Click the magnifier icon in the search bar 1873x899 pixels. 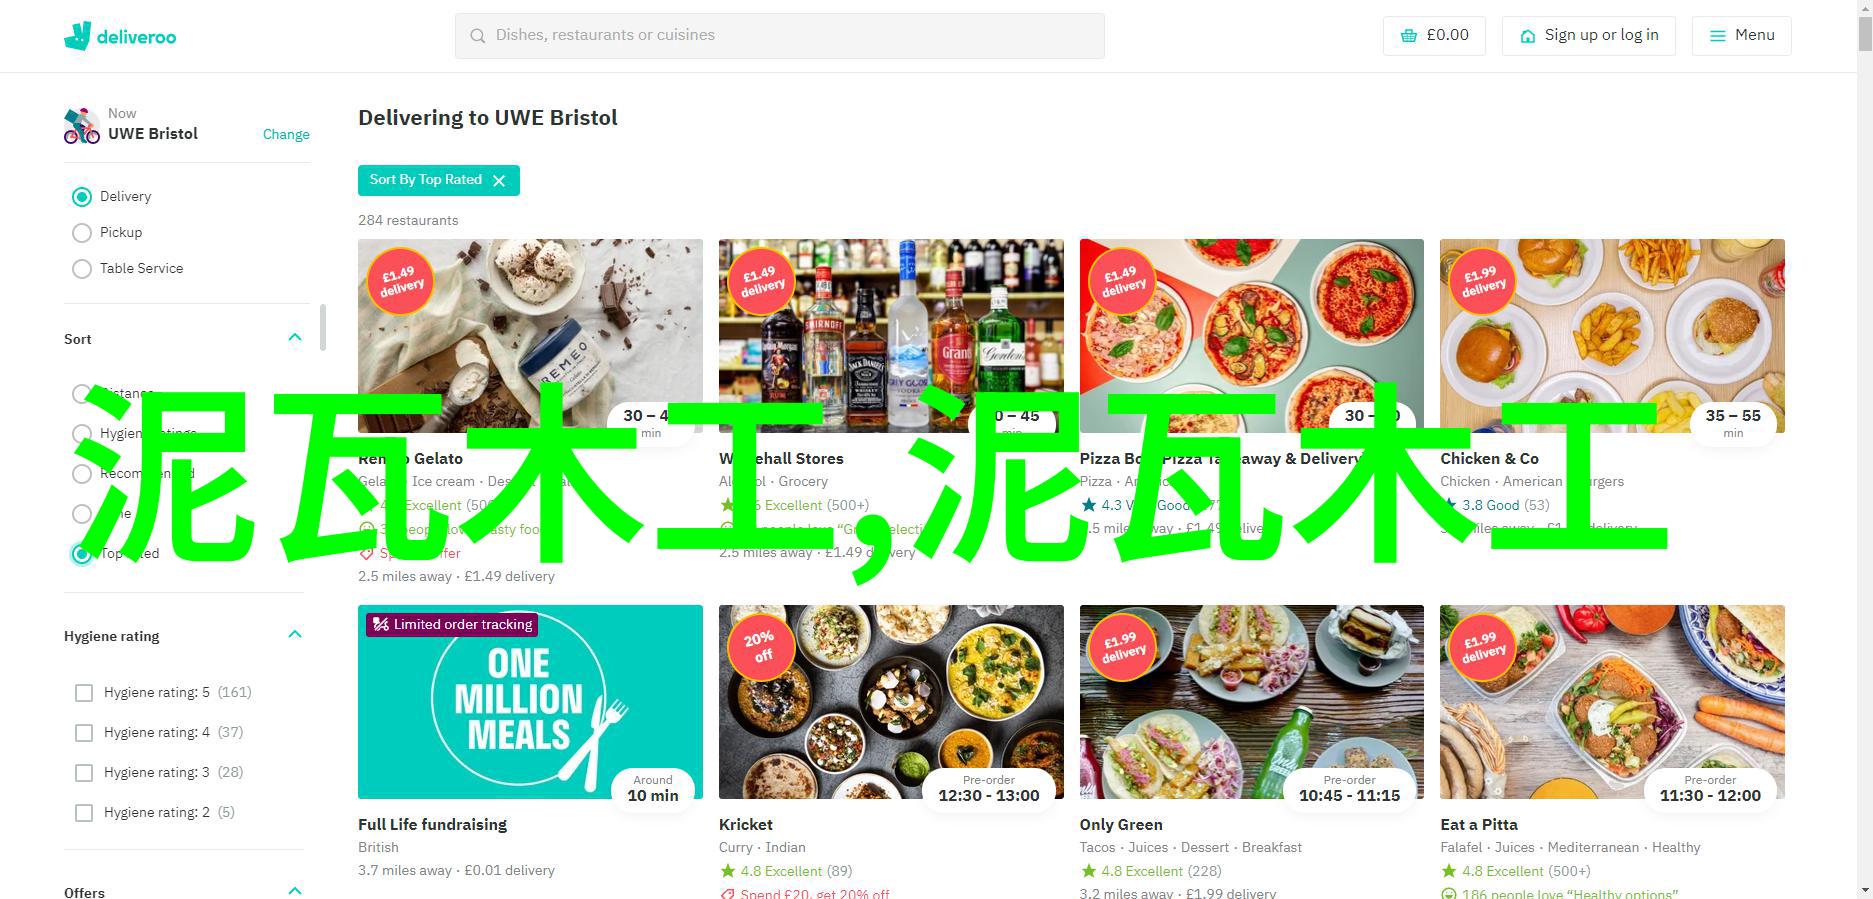click(477, 35)
